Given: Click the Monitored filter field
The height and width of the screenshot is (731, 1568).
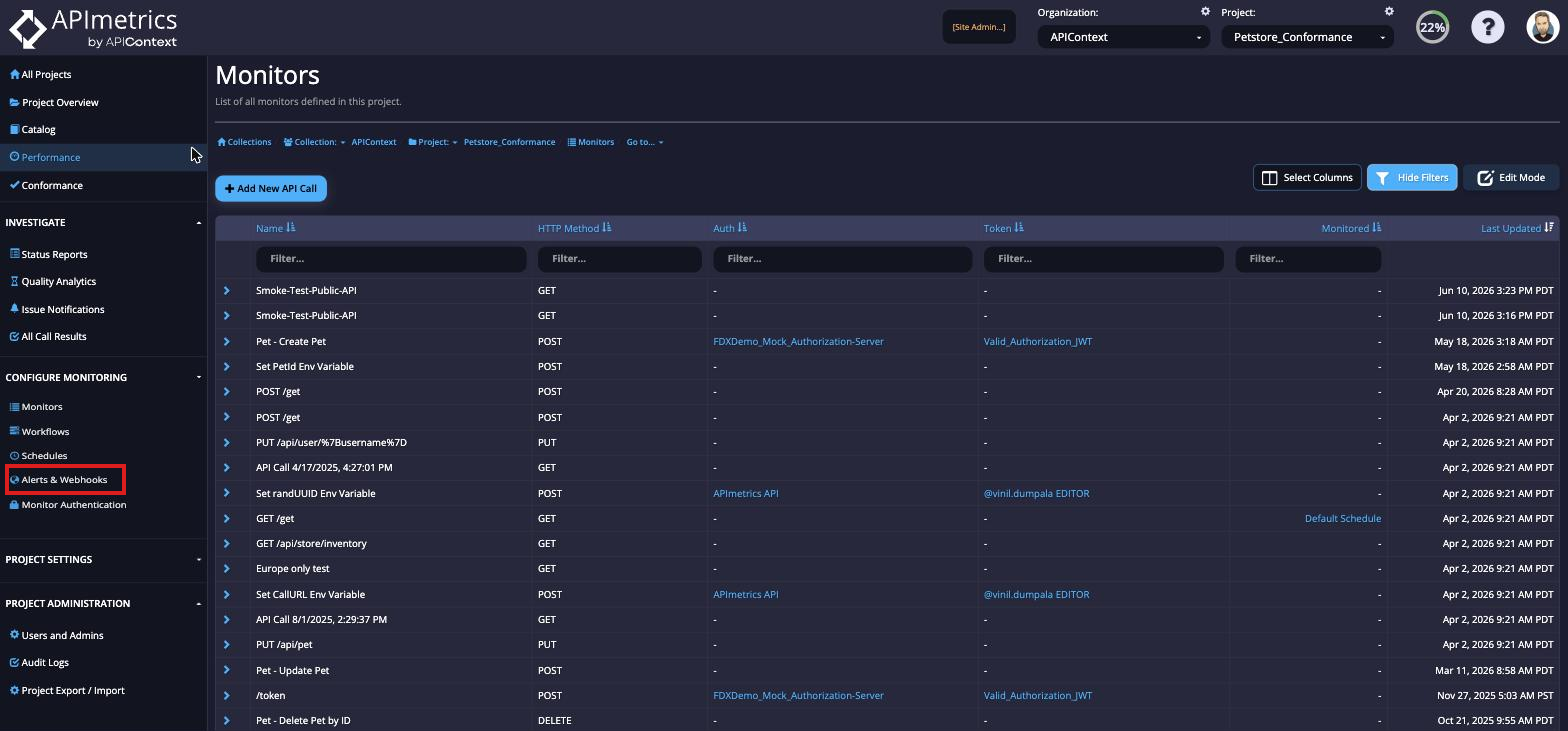Looking at the screenshot, I should (1308, 259).
